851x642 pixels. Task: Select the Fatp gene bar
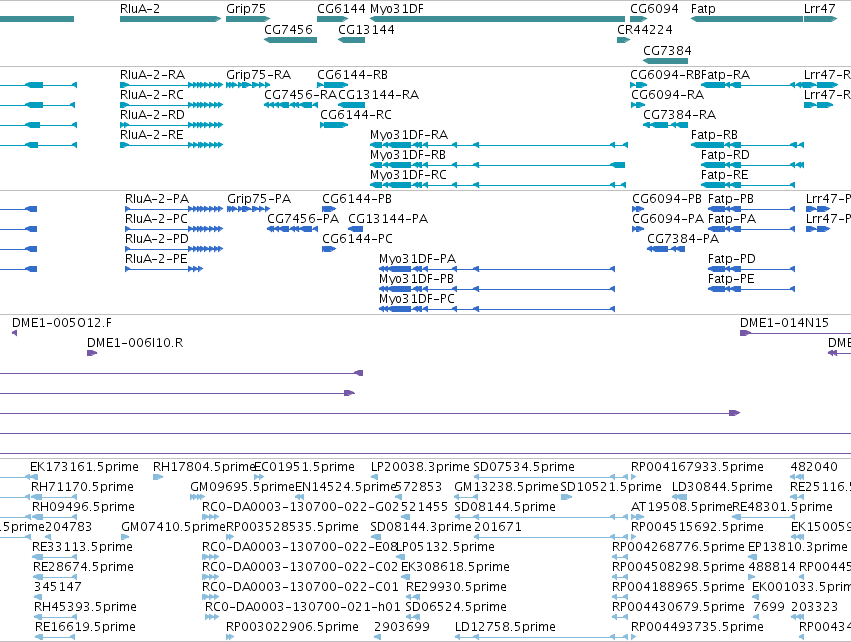pyautogui.click(x=747, y=19)
